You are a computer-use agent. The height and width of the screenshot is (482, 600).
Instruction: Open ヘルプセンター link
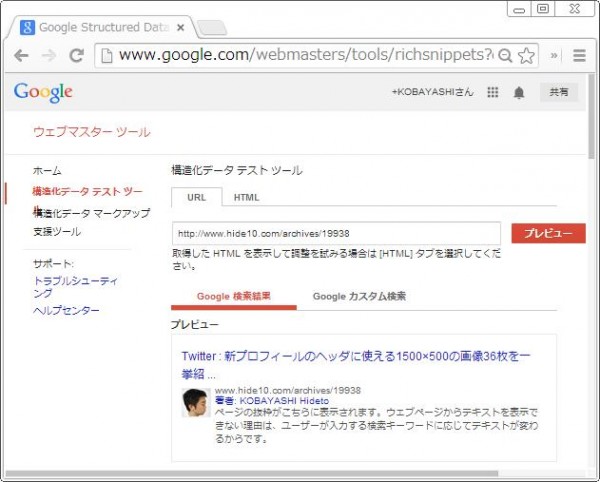click(x=66, y=310)
